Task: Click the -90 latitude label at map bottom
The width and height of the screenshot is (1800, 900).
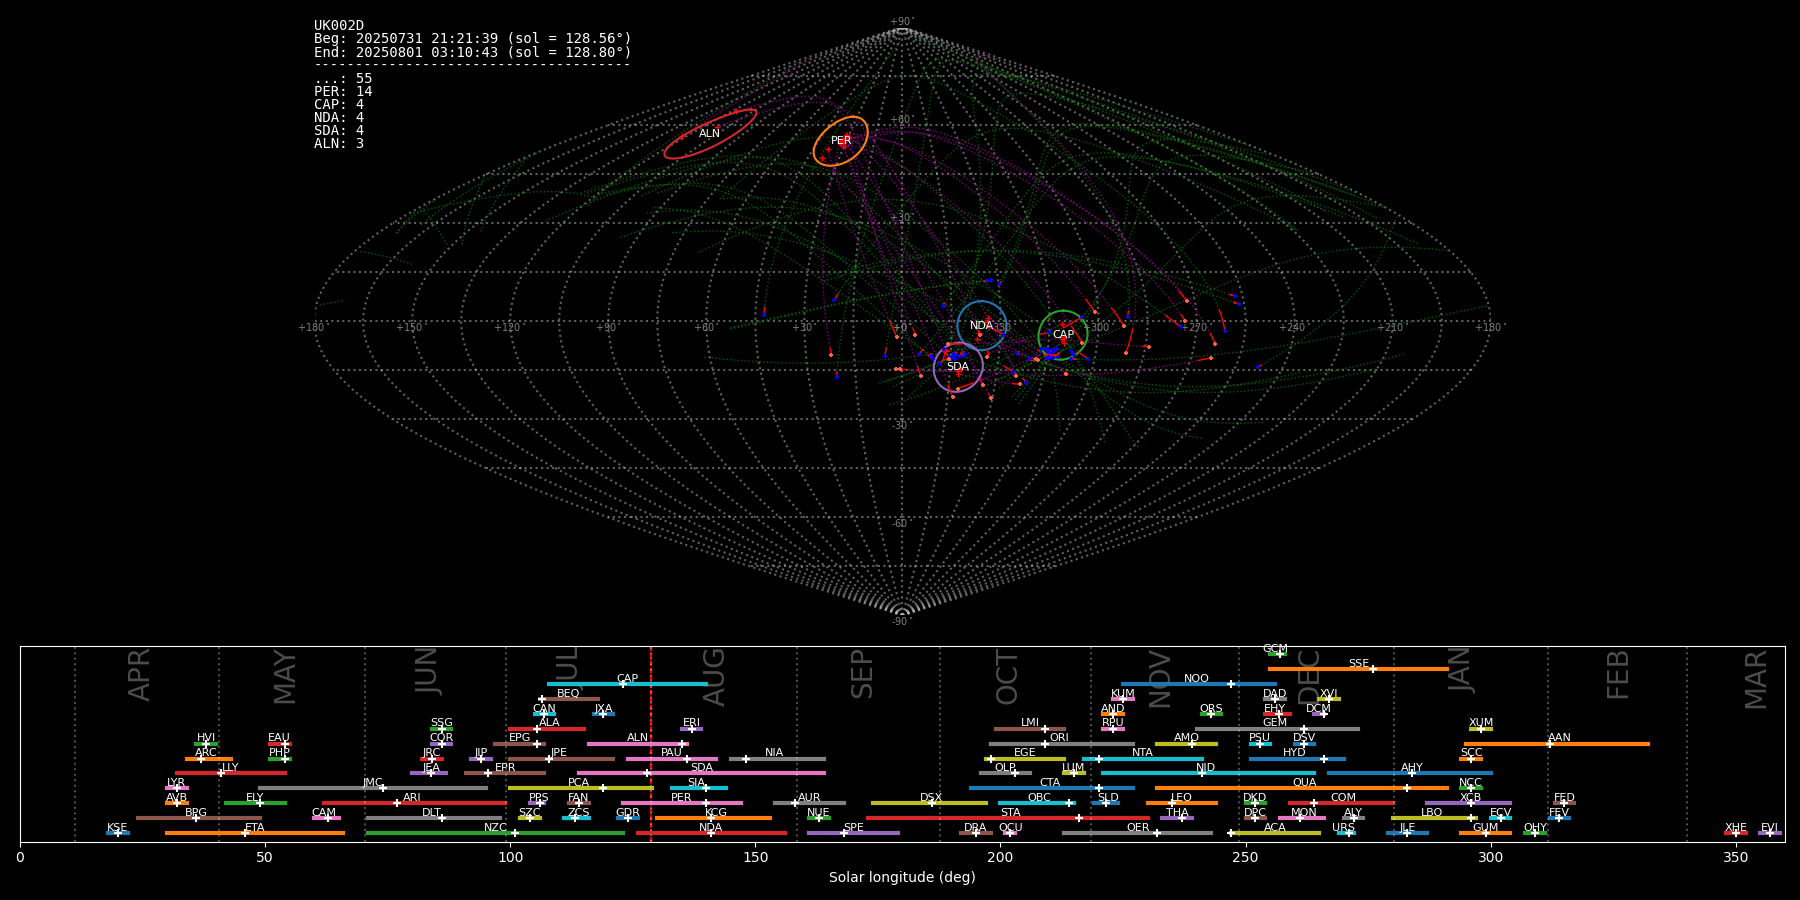Action: (900, 622)
